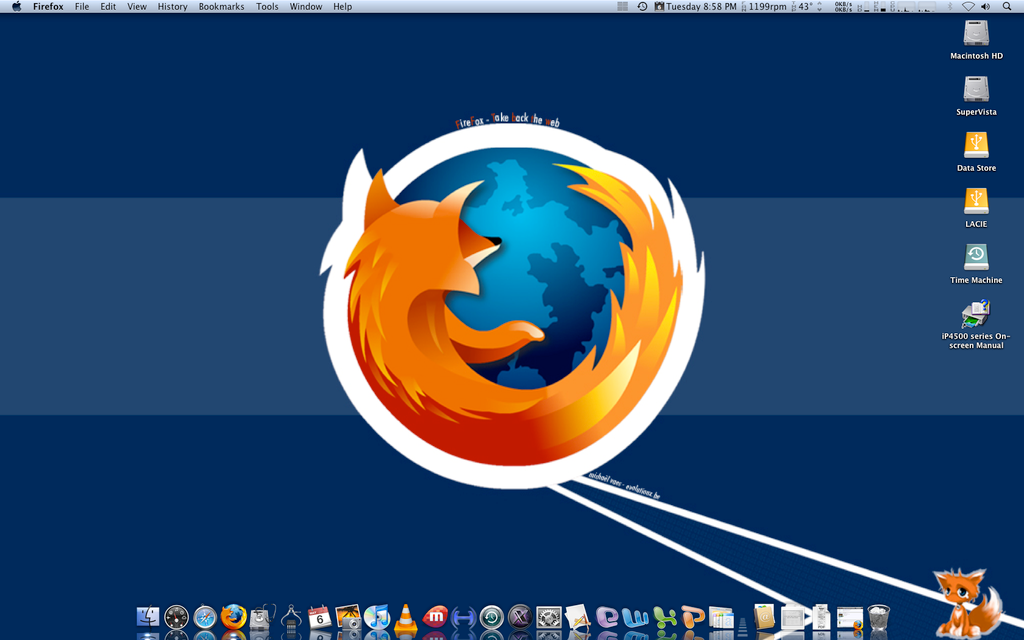Open the Help menu
Screen dimensions: 1024x640
342,7
